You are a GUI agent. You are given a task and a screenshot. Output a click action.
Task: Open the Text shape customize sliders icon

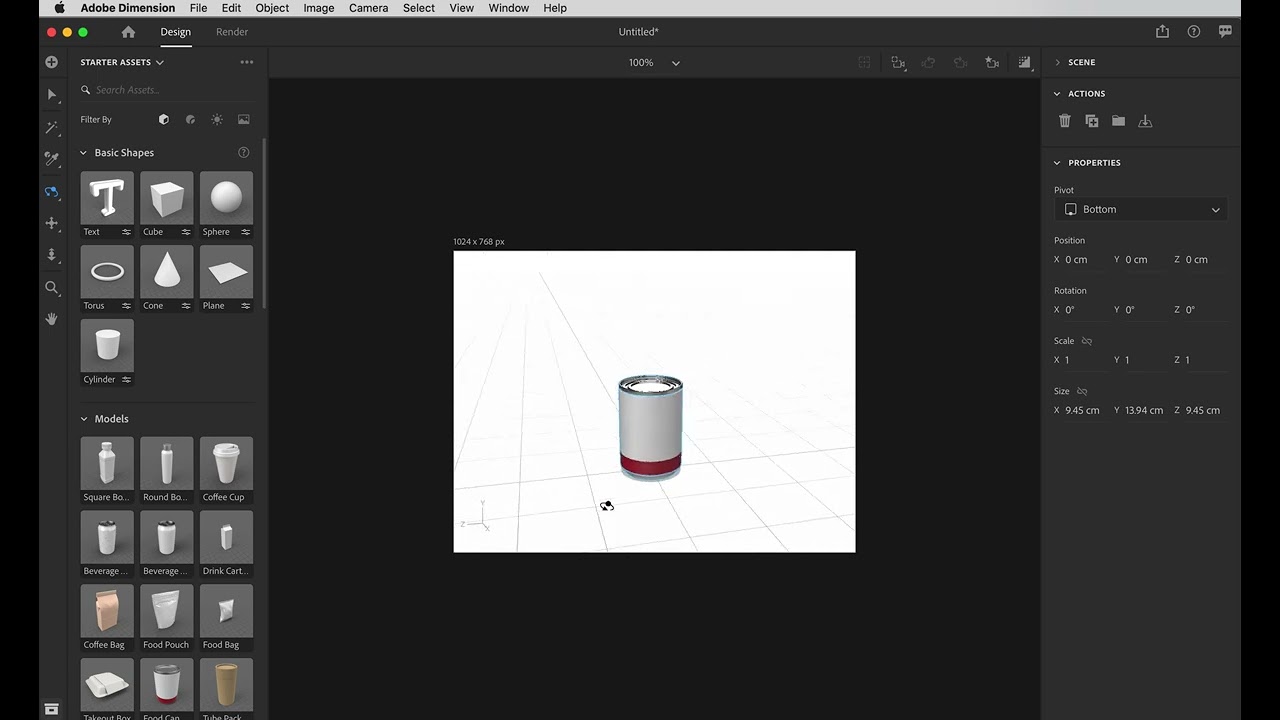coord(126,232)
